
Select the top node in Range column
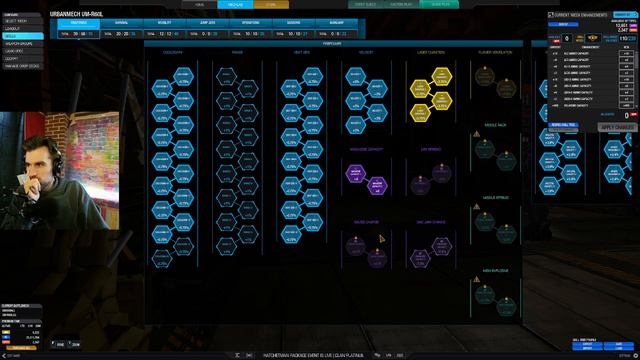point(226,77)
